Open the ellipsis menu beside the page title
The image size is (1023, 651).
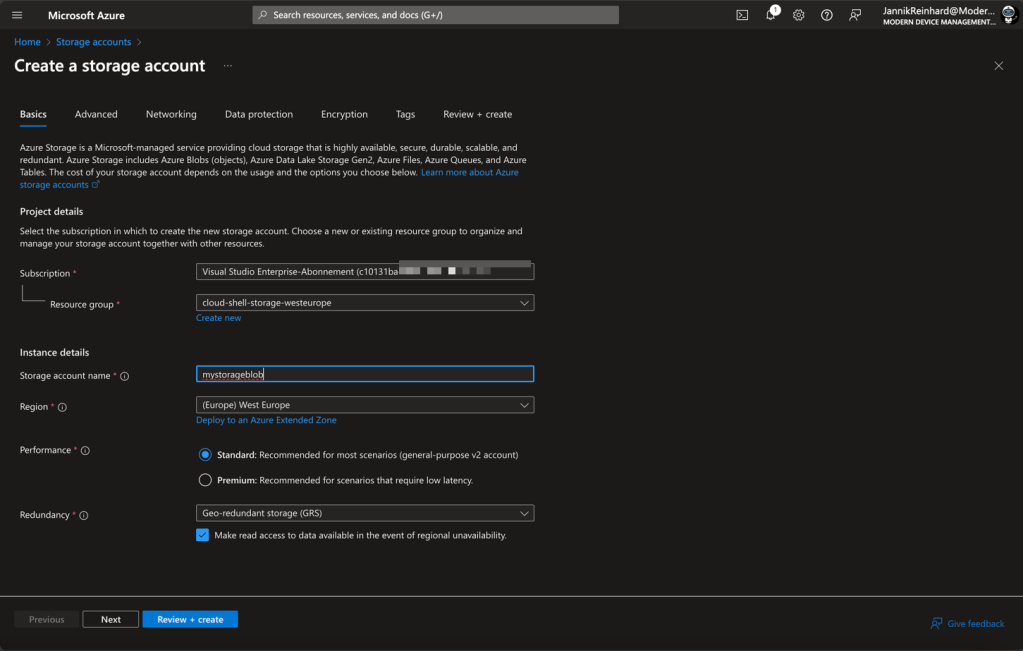(227, 66)
